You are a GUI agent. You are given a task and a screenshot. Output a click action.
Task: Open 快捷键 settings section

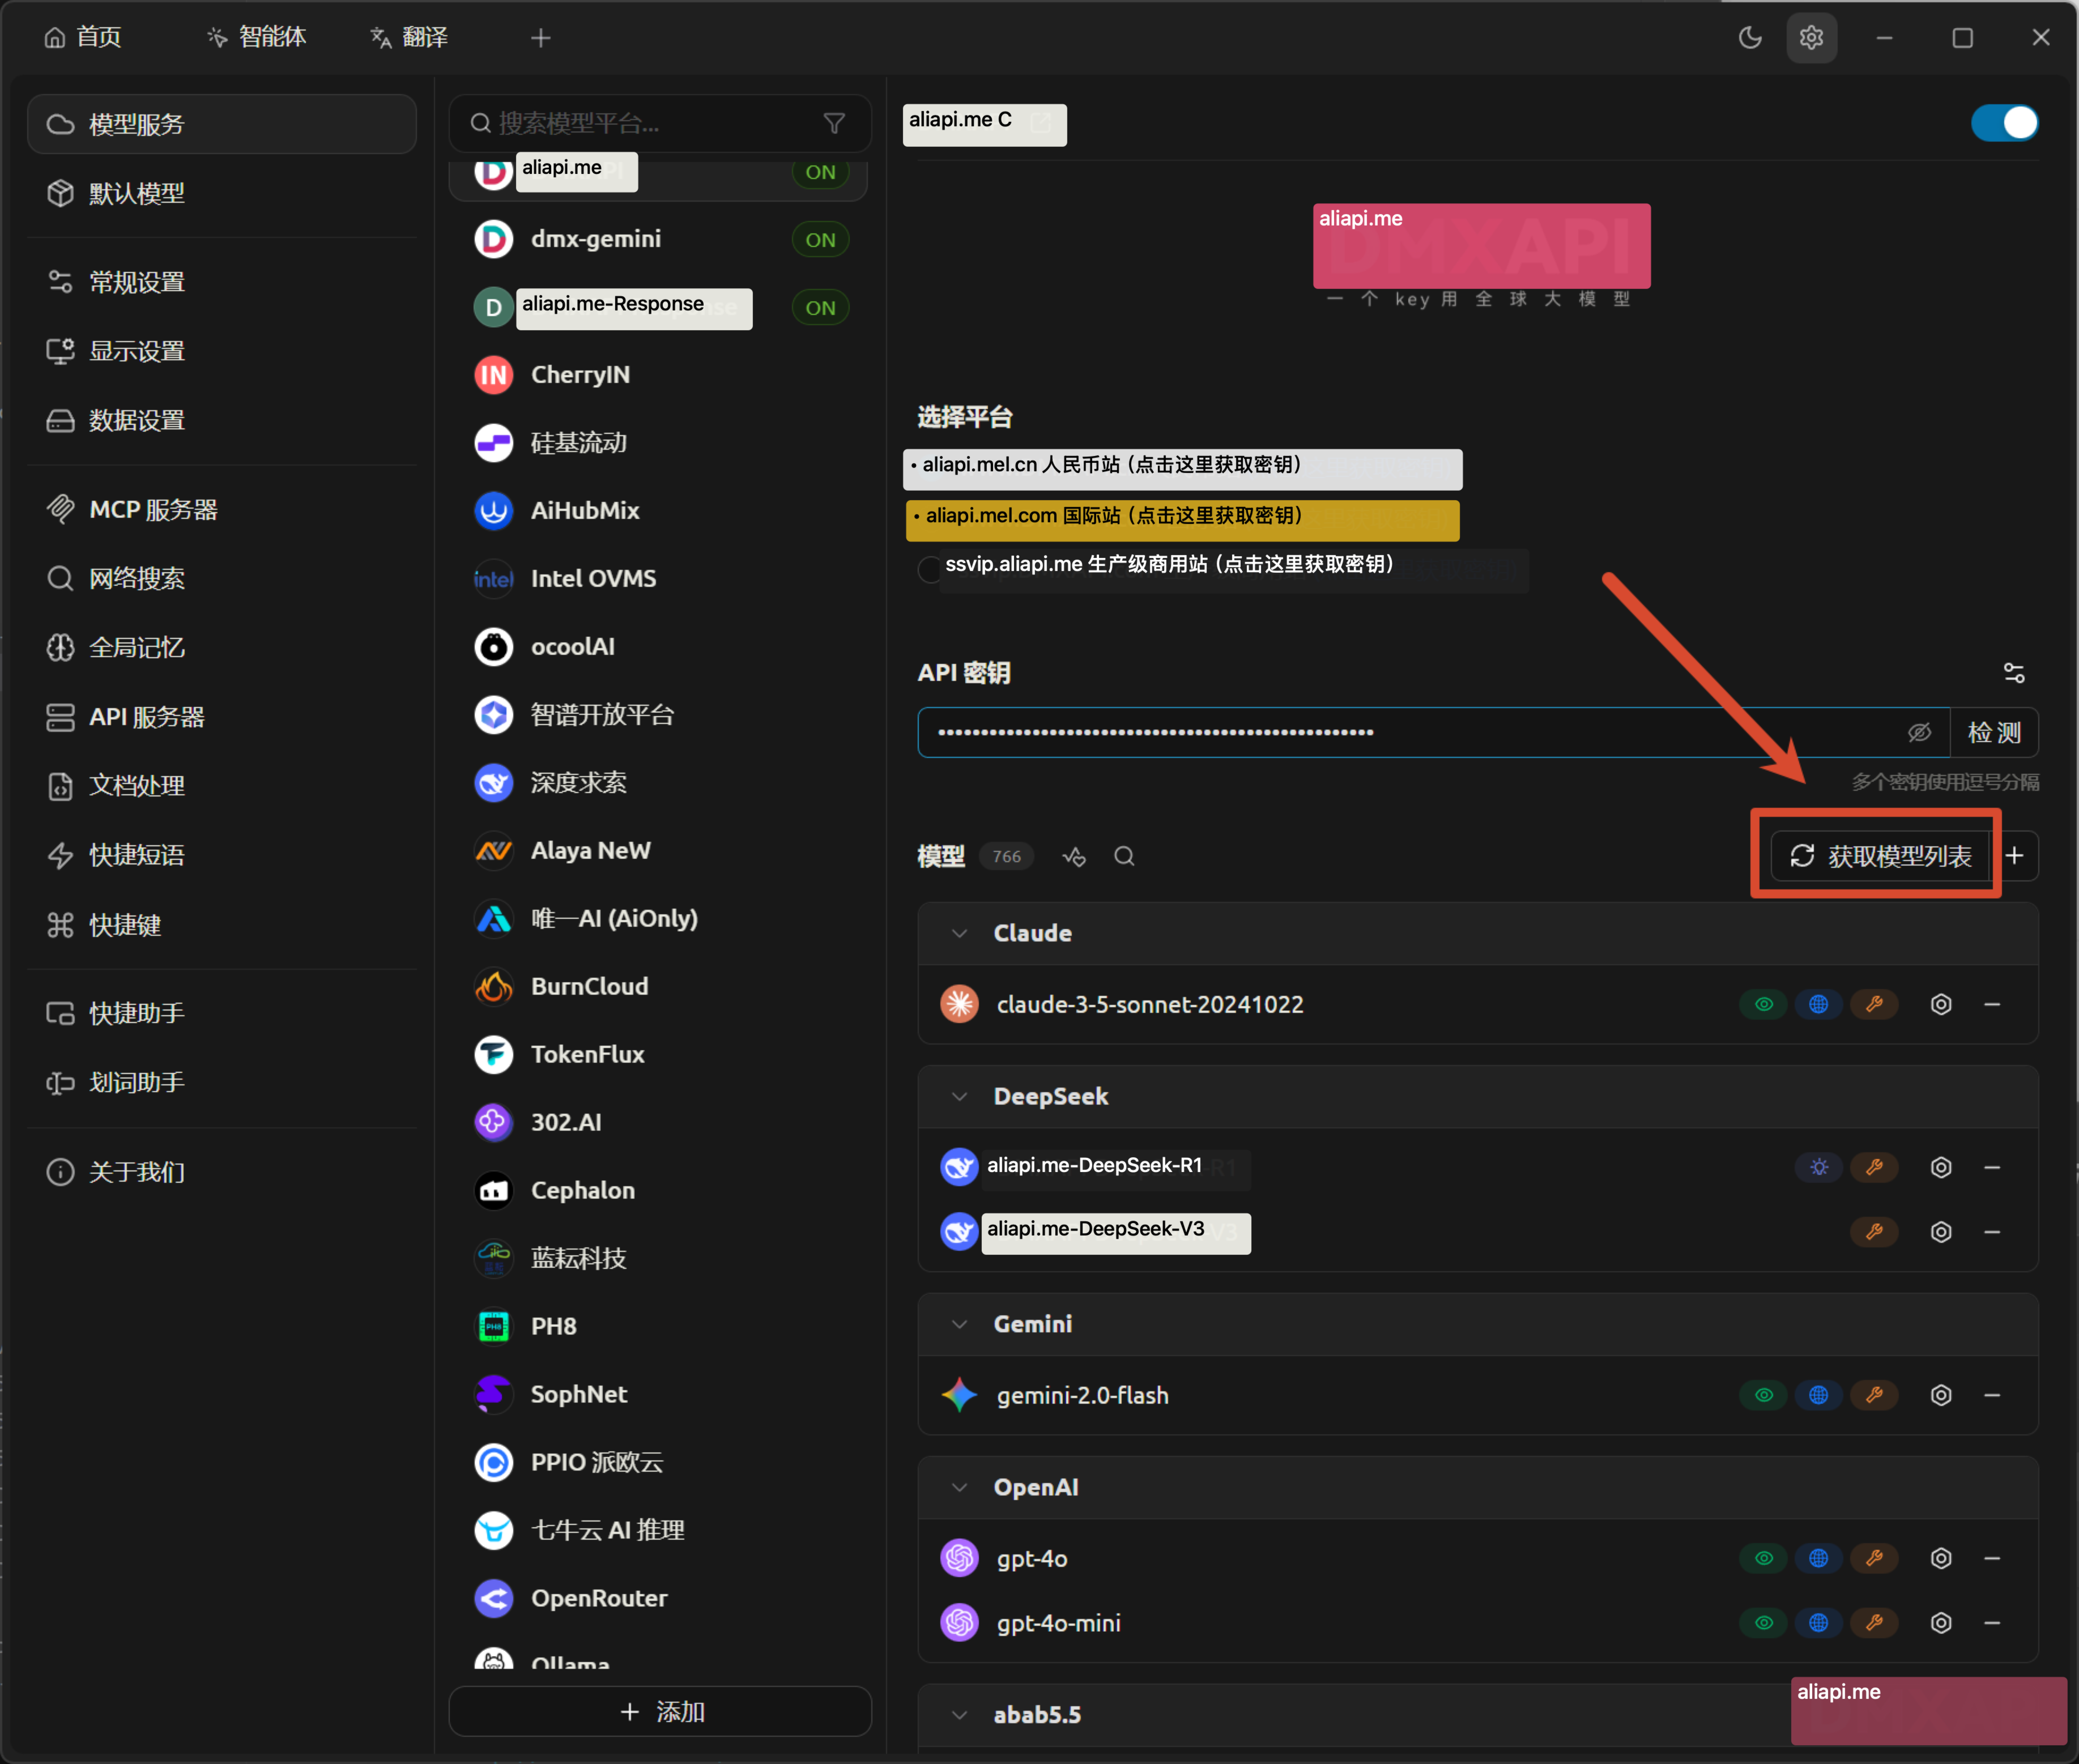coord(222,925)
